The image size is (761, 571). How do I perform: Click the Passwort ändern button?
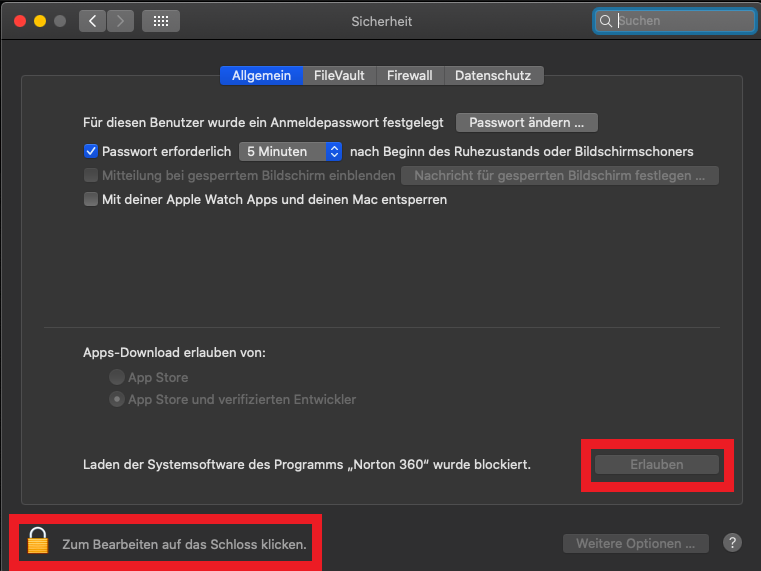pos(527,123)
